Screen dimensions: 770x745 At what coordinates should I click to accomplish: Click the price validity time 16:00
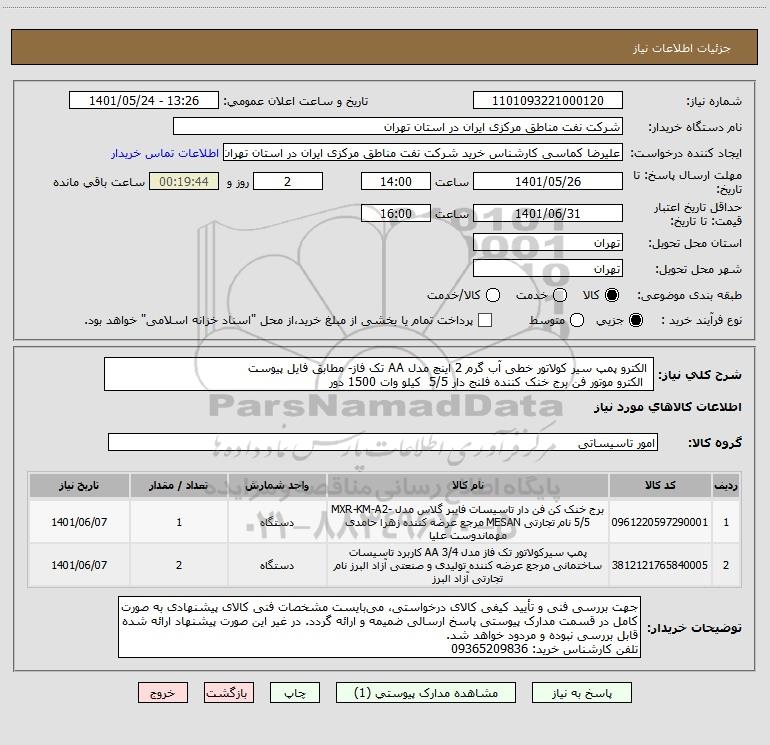pyautogui.click(x=396, y=213)
